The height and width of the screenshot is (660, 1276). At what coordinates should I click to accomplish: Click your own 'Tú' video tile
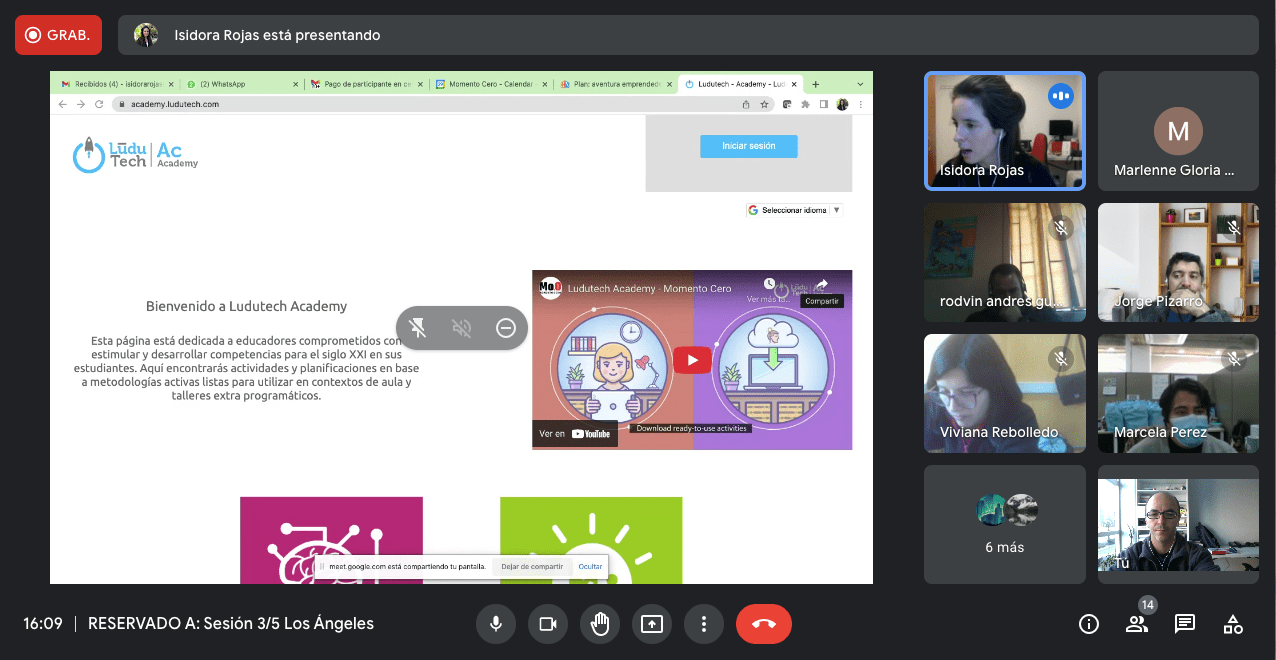1179,524
